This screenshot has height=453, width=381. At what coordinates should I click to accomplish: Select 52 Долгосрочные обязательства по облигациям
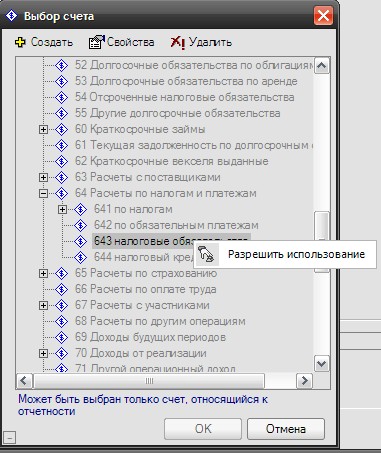(194, 65)
